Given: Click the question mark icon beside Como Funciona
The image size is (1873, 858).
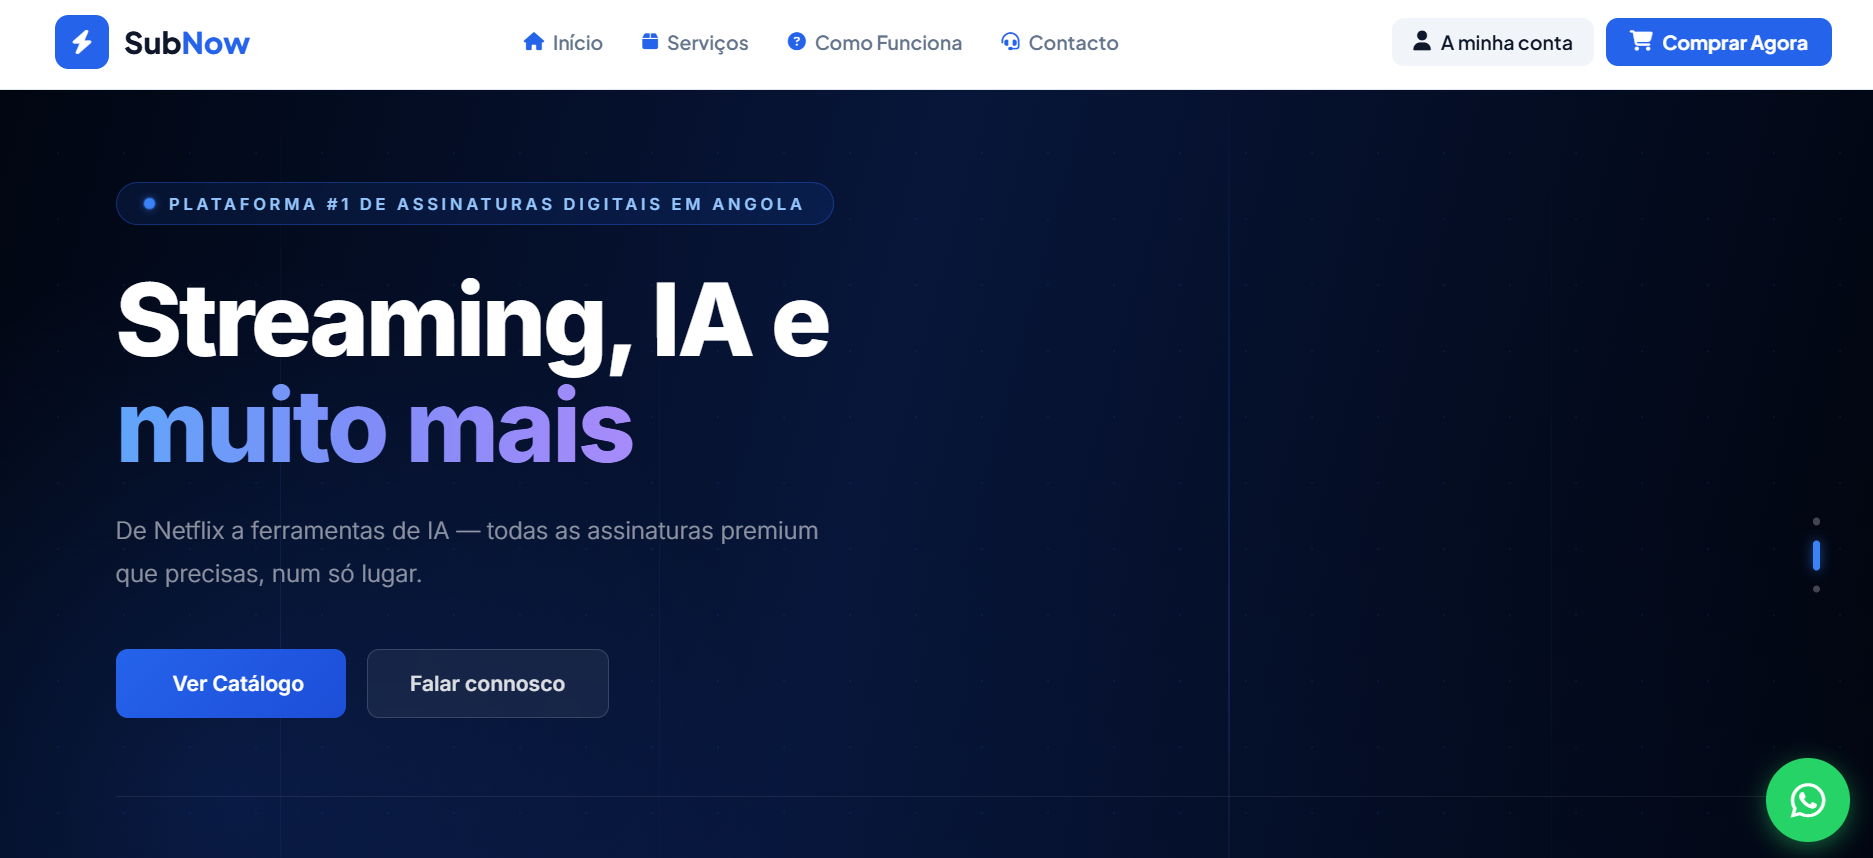Looking at the screenshot, I should (x=797, y=41).
